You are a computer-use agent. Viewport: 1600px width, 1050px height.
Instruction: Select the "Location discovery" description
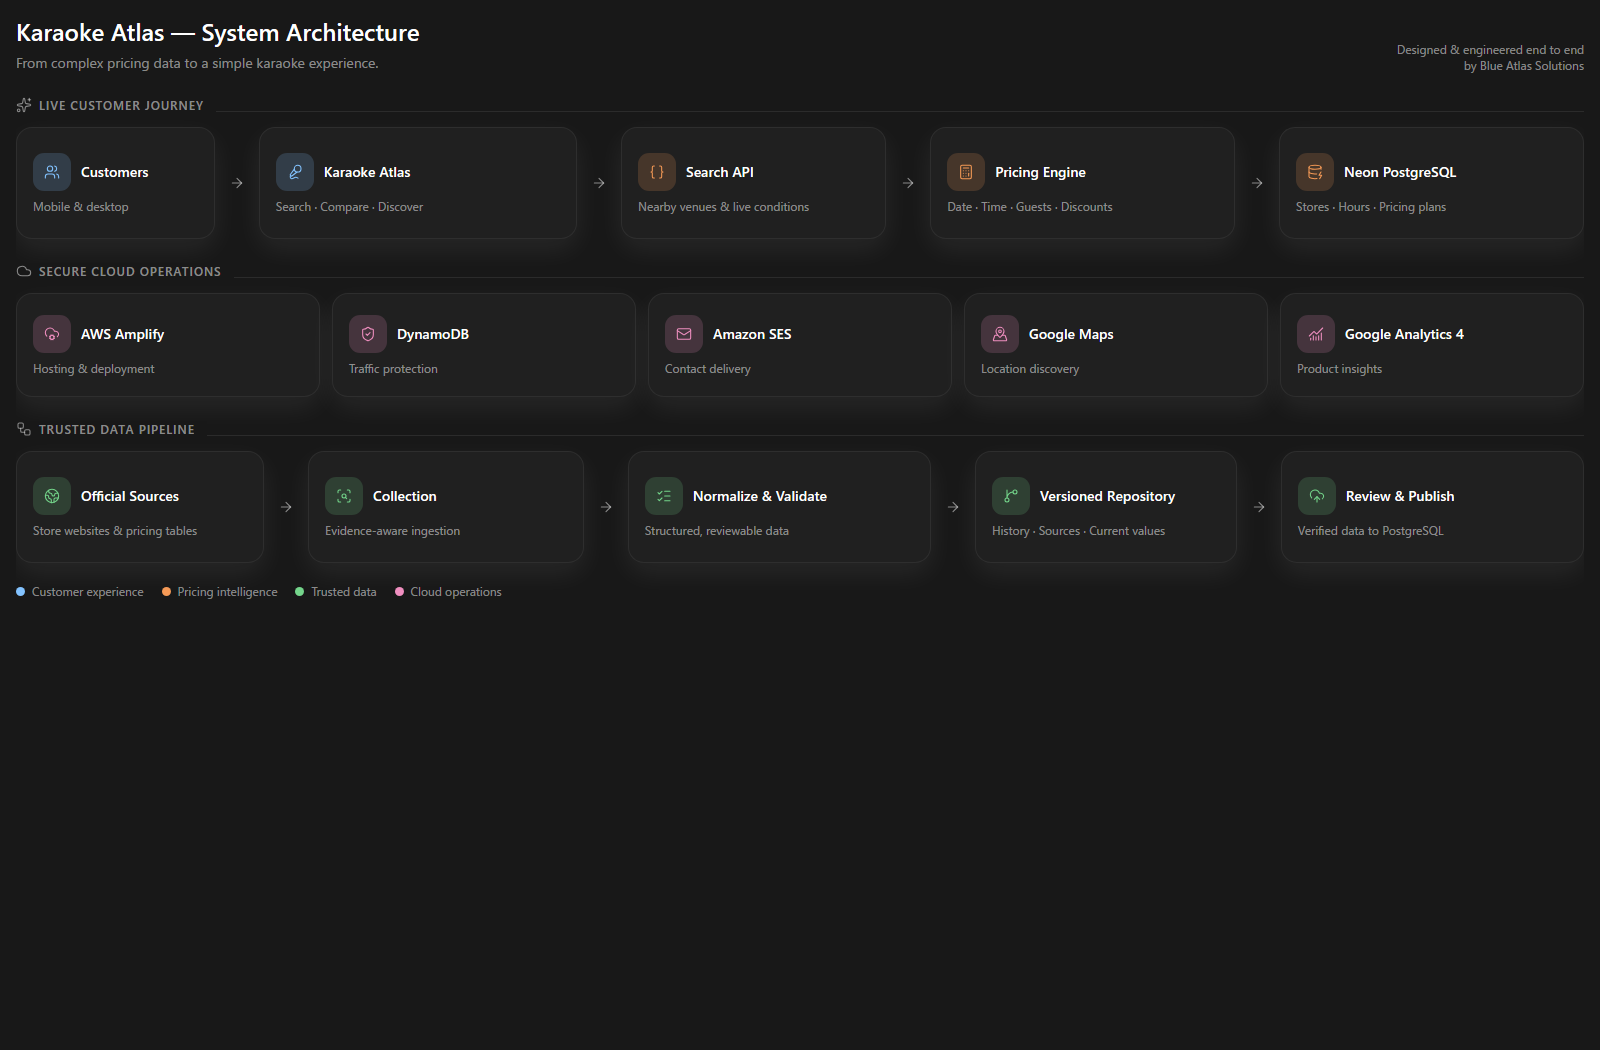pos(1030,369)
